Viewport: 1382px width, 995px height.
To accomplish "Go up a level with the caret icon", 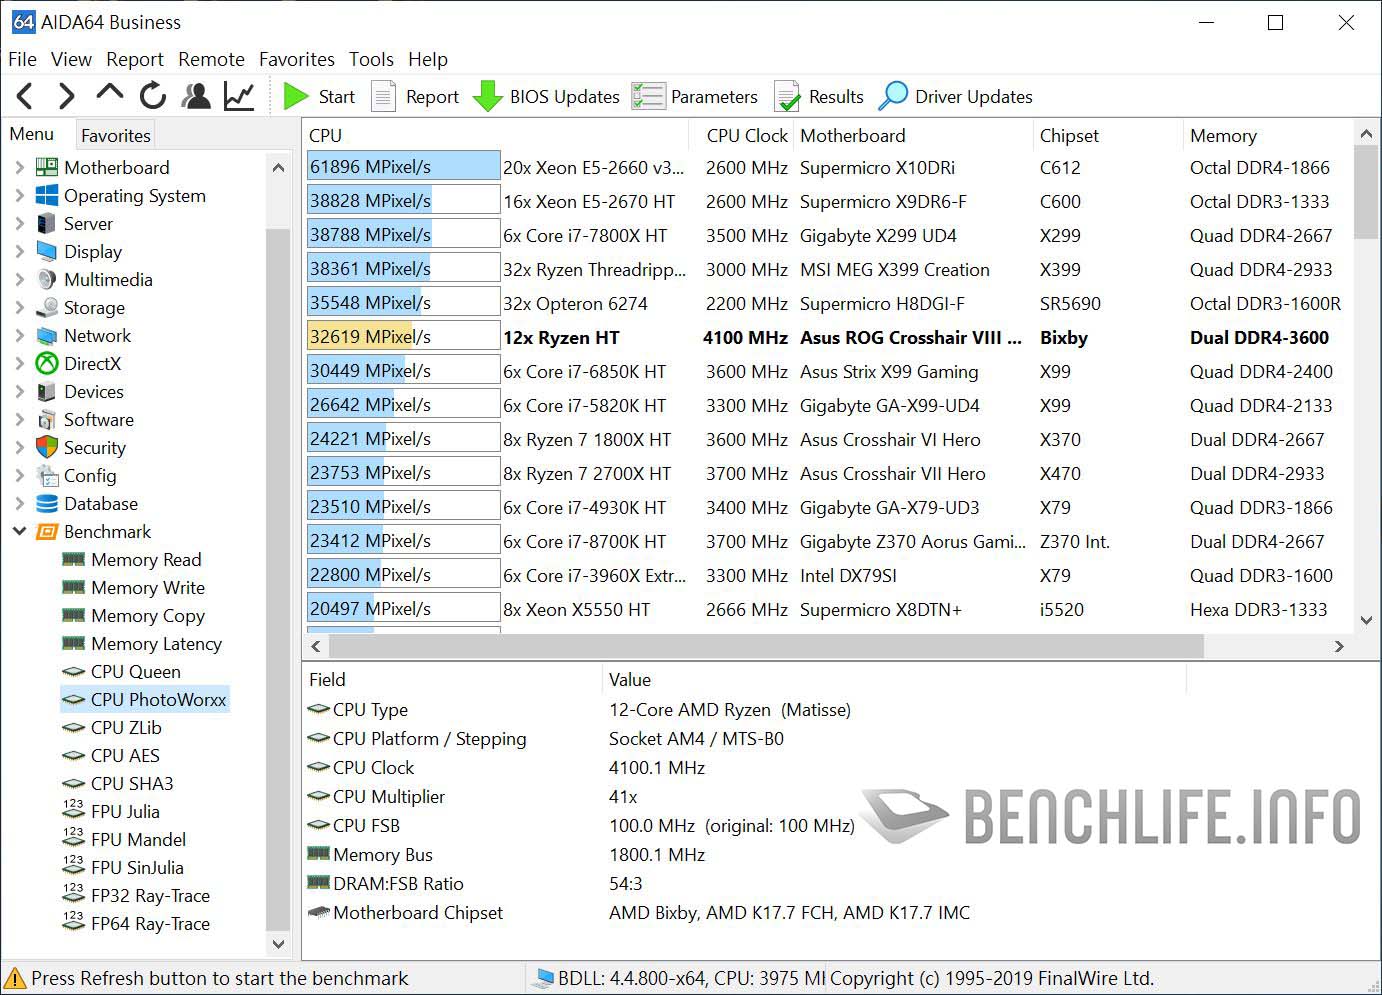I will 109,96.
